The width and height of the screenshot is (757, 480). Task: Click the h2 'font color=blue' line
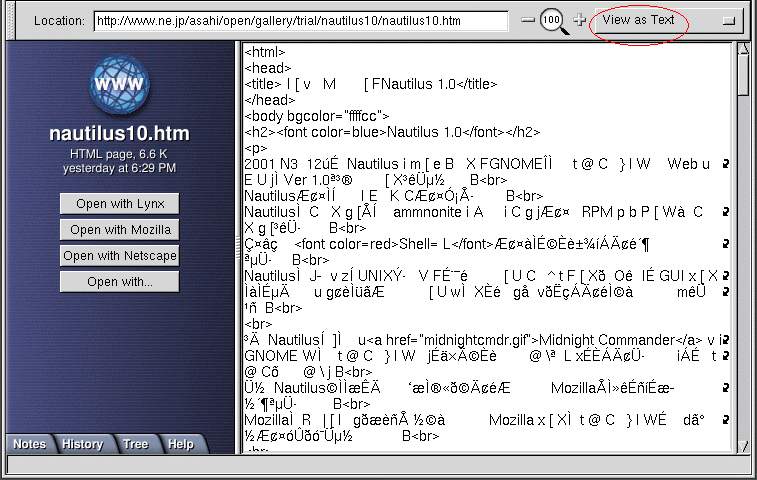(x=392, y=132)
